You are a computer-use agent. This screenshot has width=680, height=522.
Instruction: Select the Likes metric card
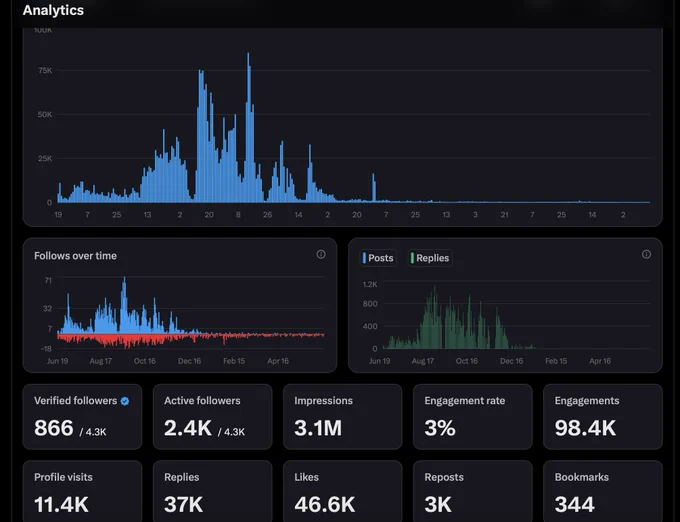343,491
